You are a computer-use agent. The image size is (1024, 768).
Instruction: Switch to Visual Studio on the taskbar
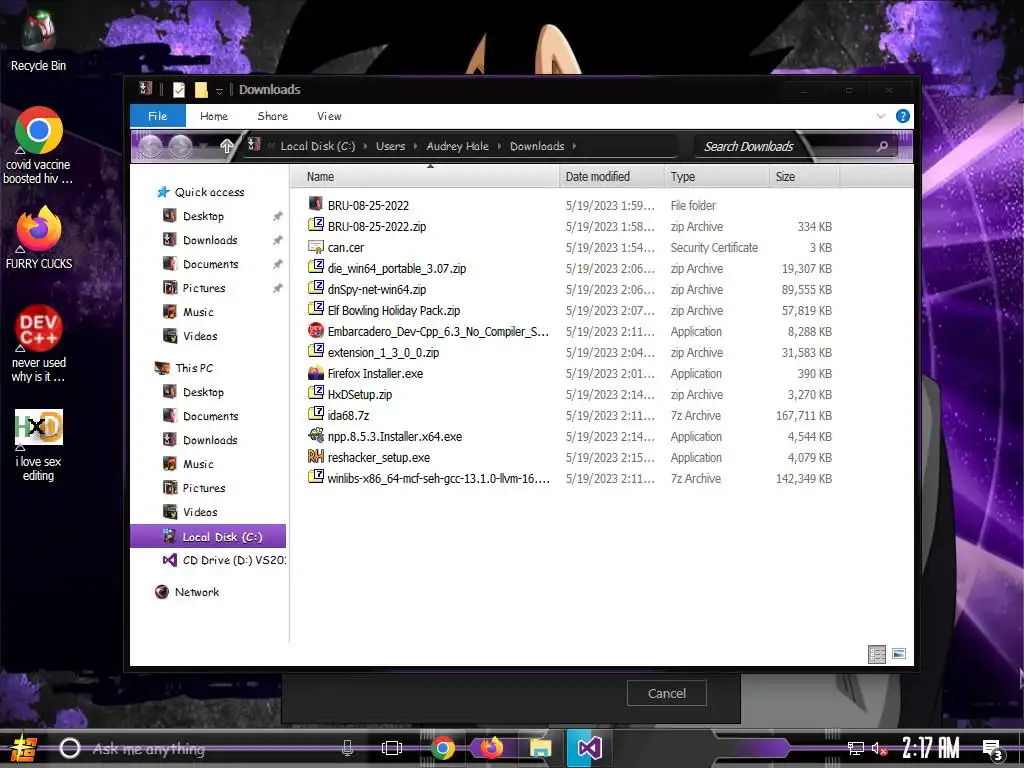pos(589,748)
